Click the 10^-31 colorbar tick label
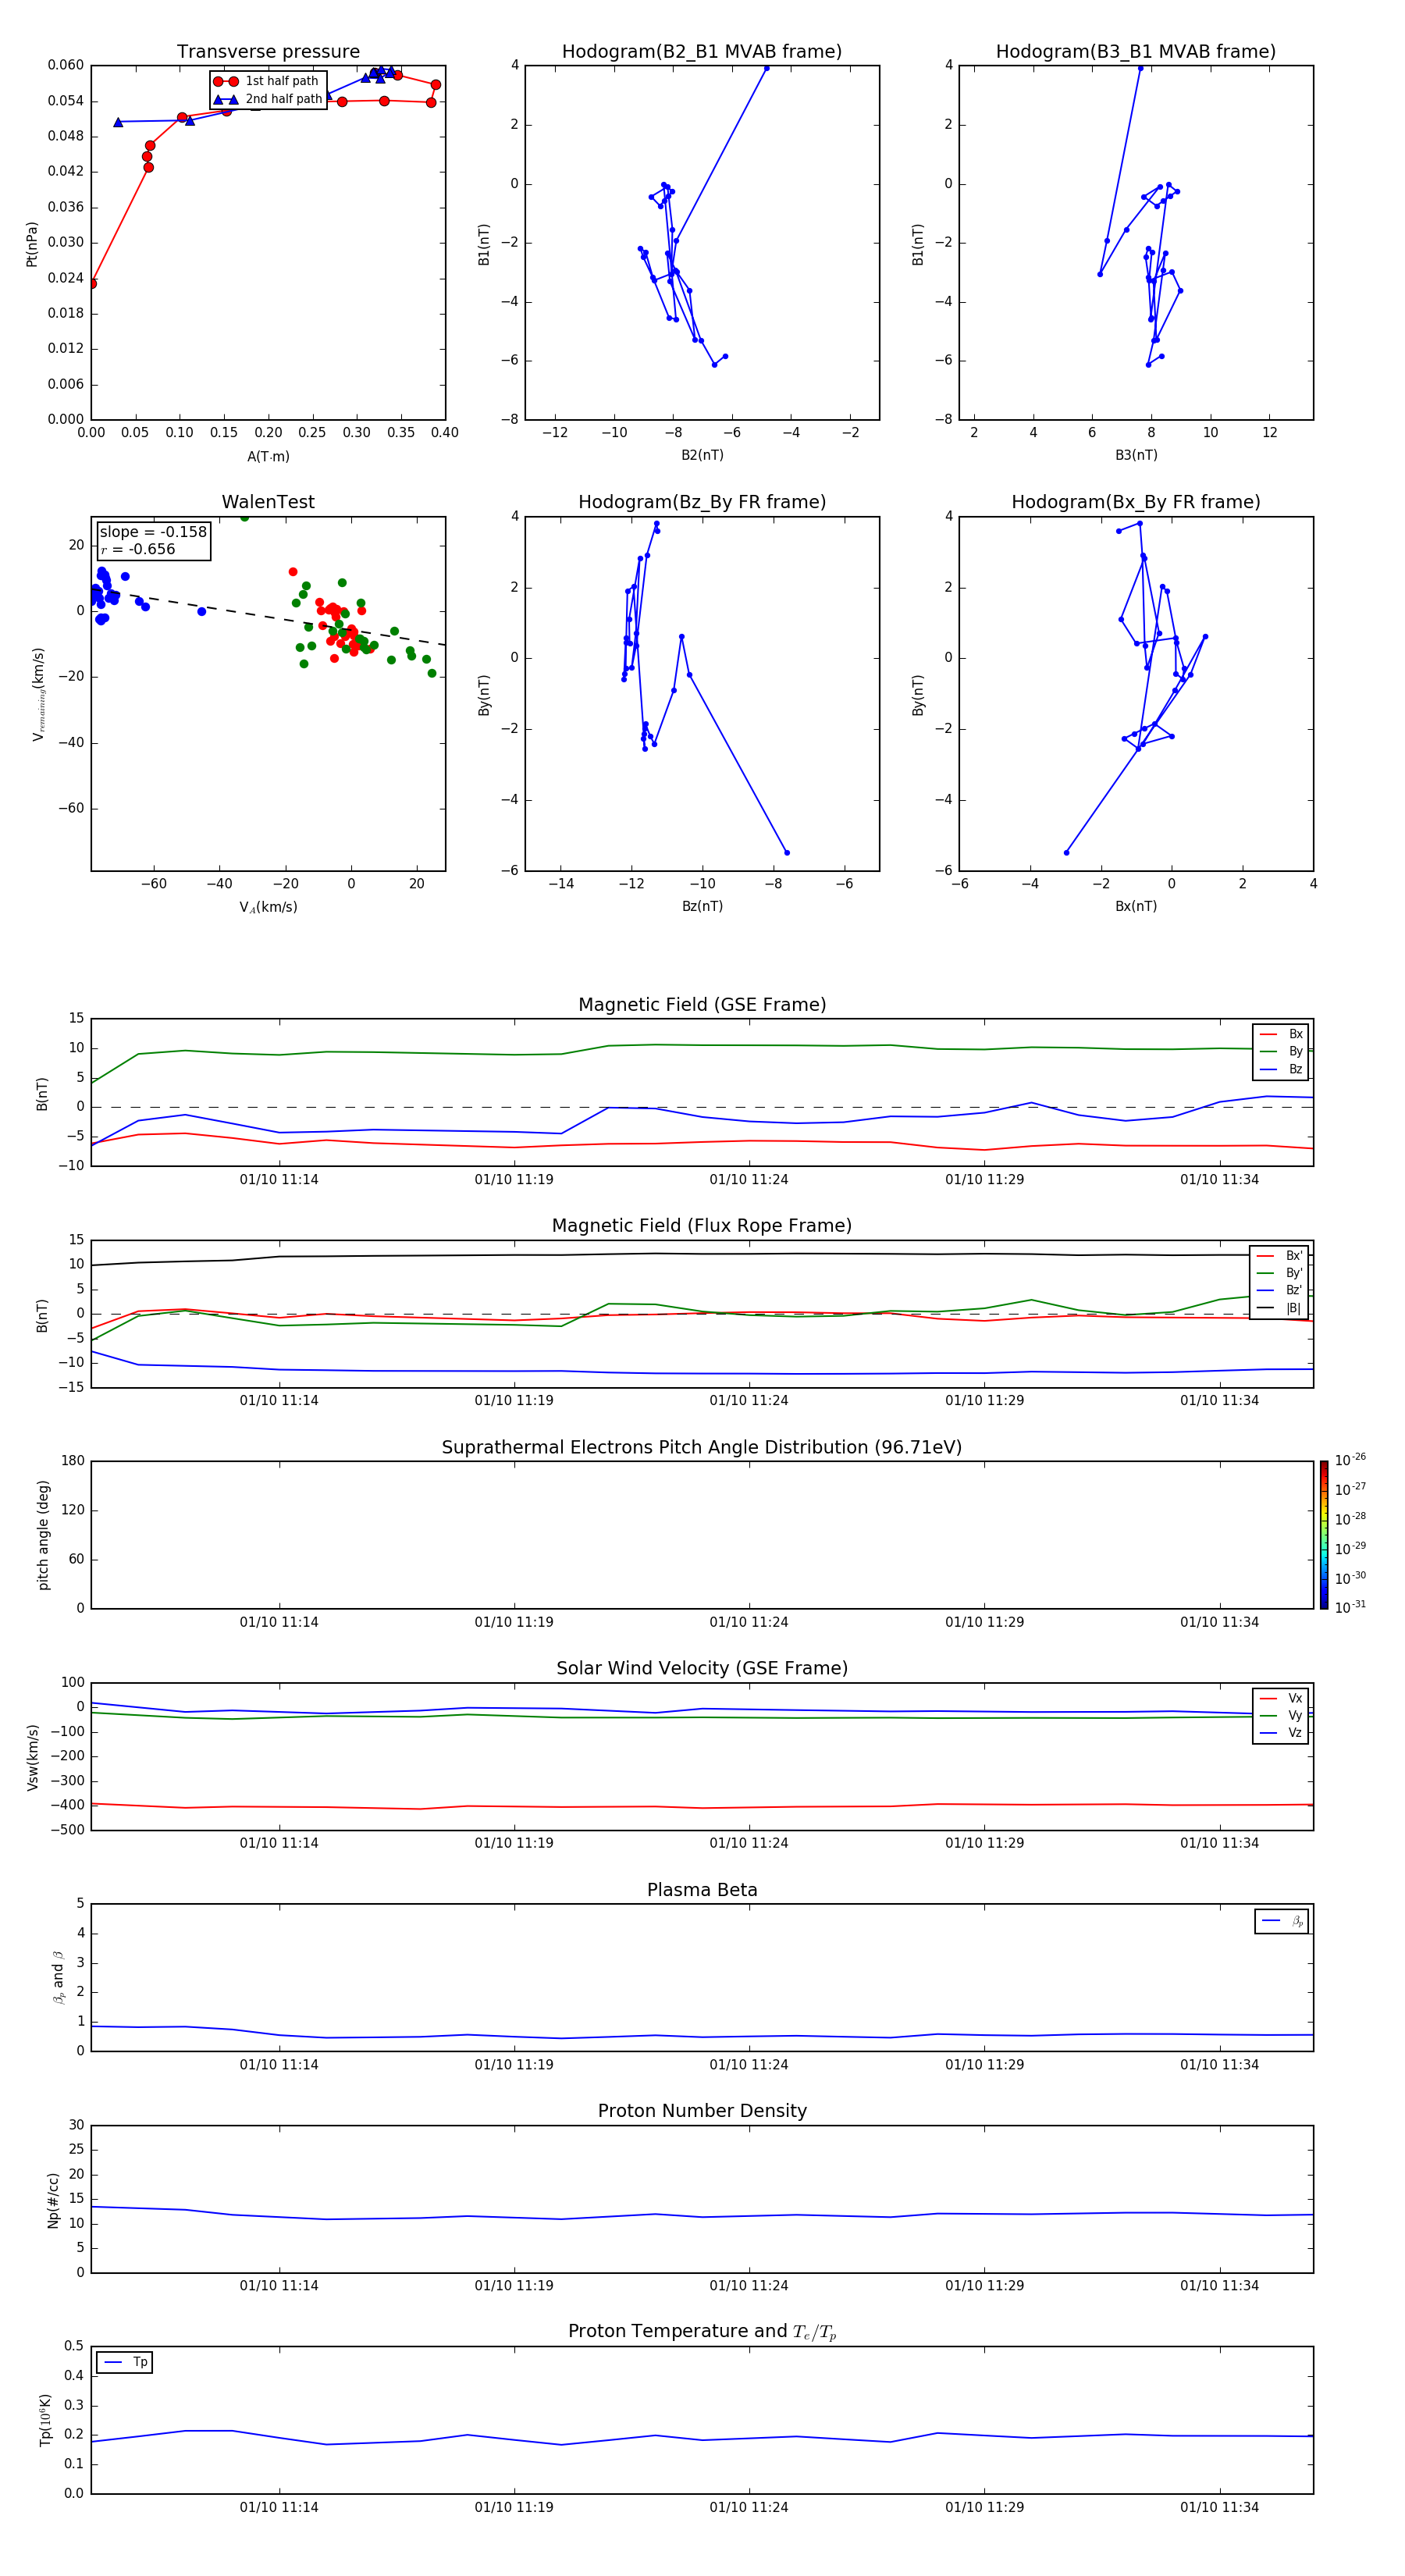1405x2576 pixels. [x=1350, y=1607]
